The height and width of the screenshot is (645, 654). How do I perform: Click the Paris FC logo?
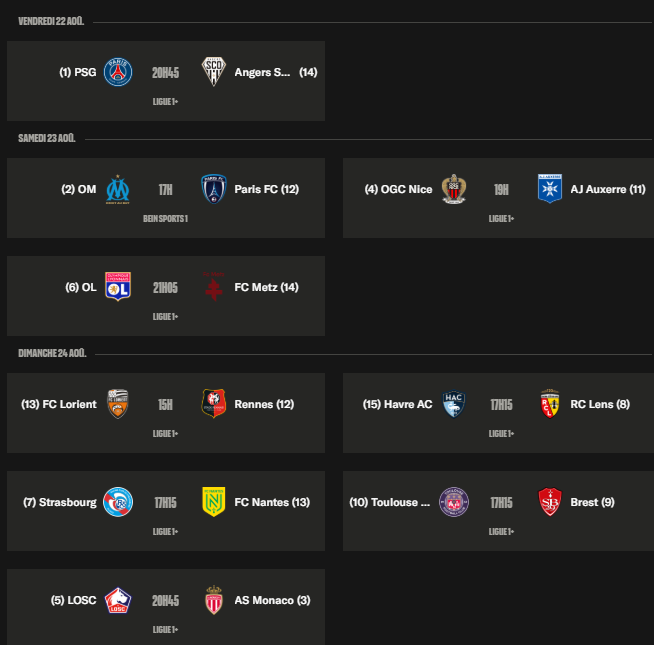(214, 189)
